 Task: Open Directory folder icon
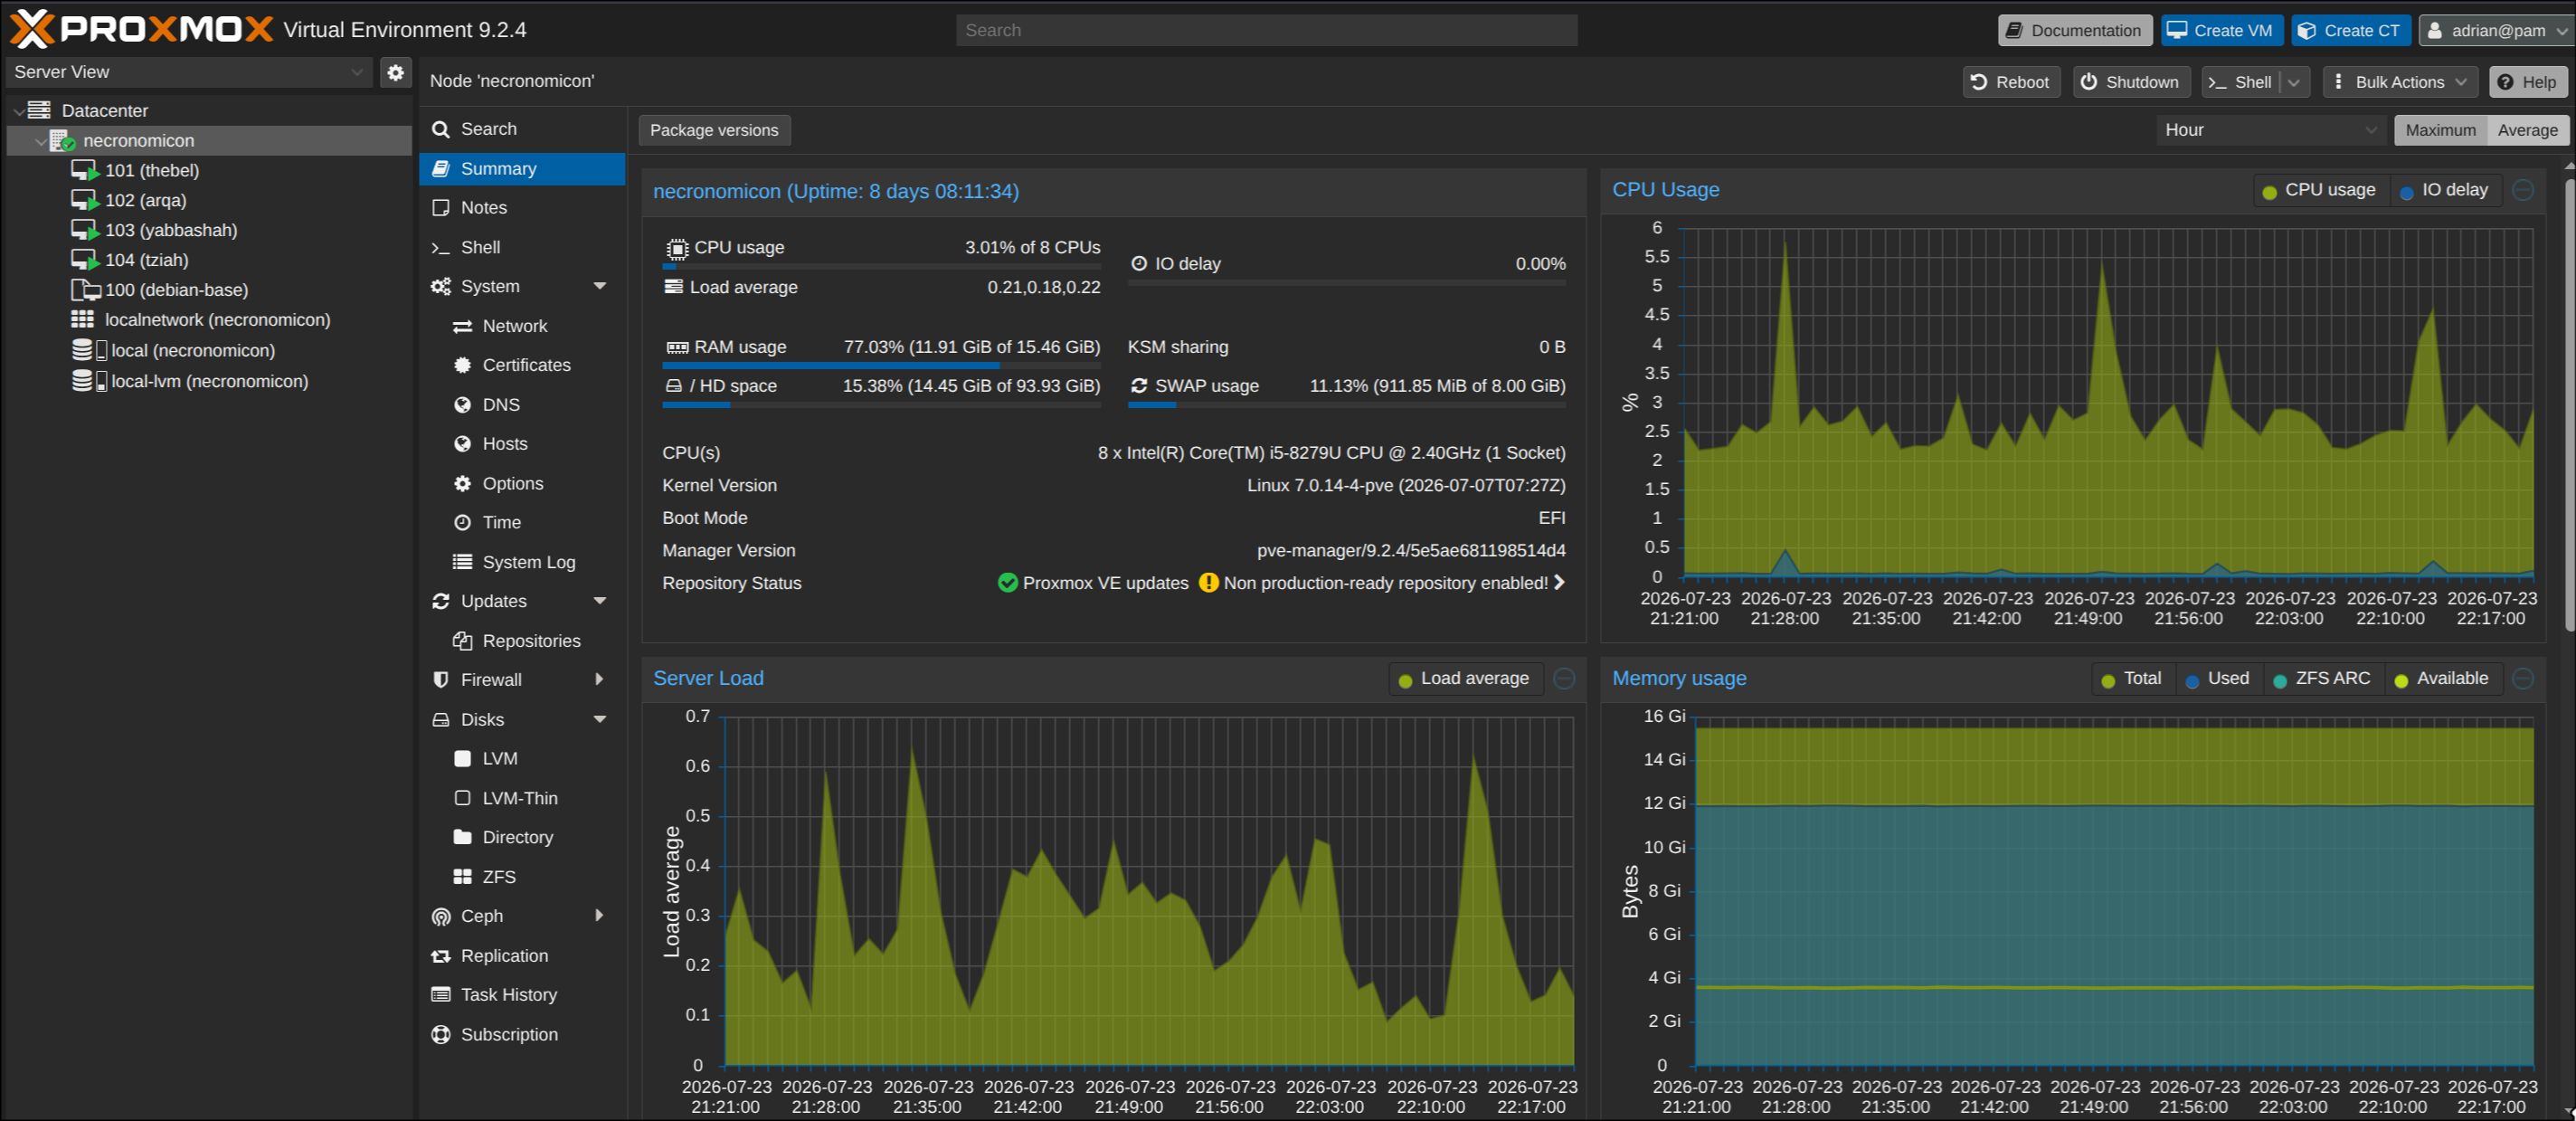pos(462,837)
